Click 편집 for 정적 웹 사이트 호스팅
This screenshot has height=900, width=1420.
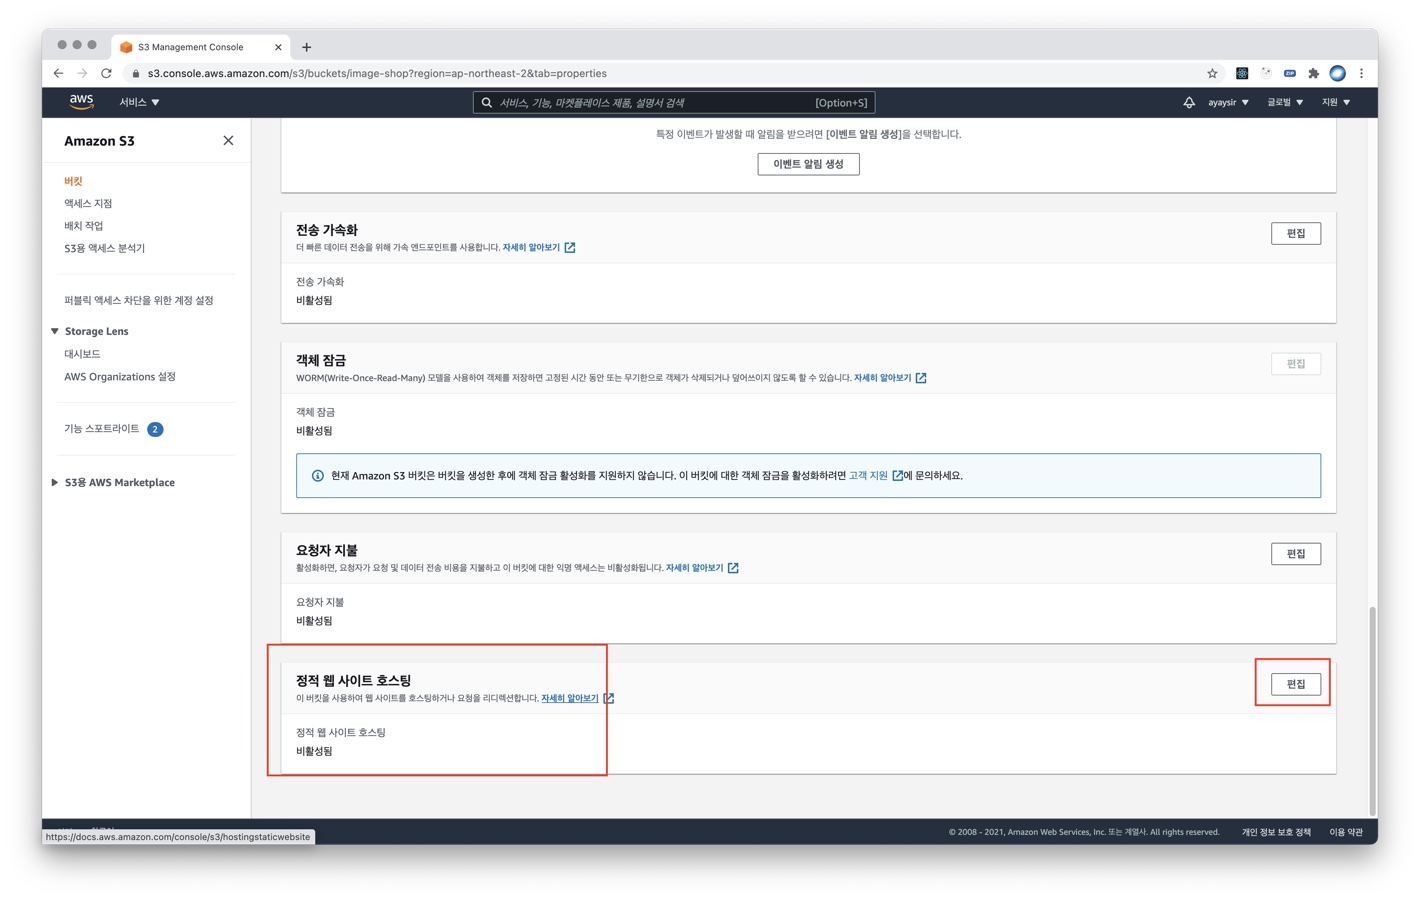(x=1295, y=684)
